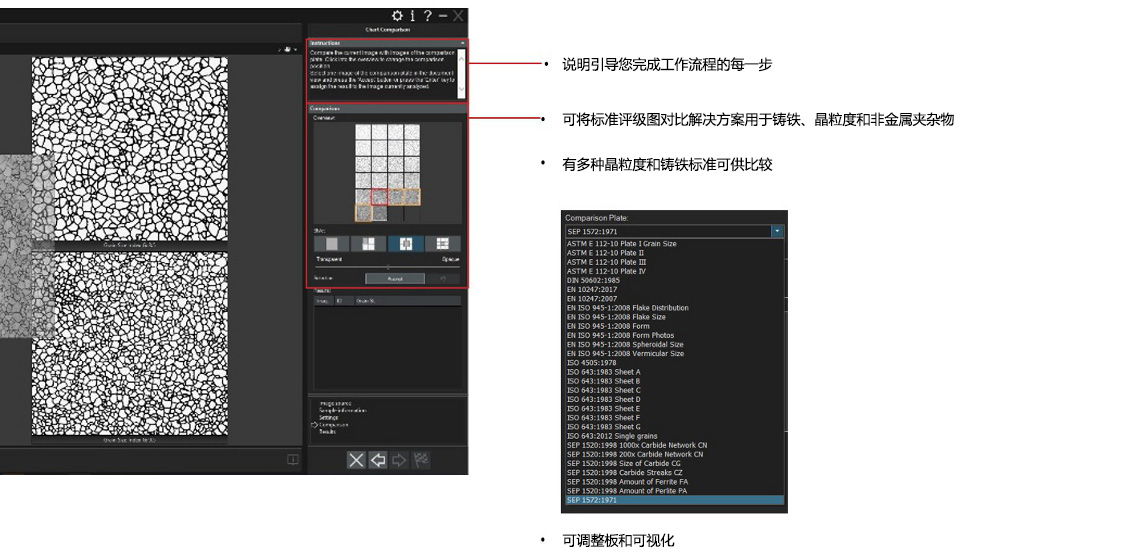Viewport: 1140px width, 560px height.
Task: Select ISO 643:2012 Single grains
Action: (x=614, y=436)
